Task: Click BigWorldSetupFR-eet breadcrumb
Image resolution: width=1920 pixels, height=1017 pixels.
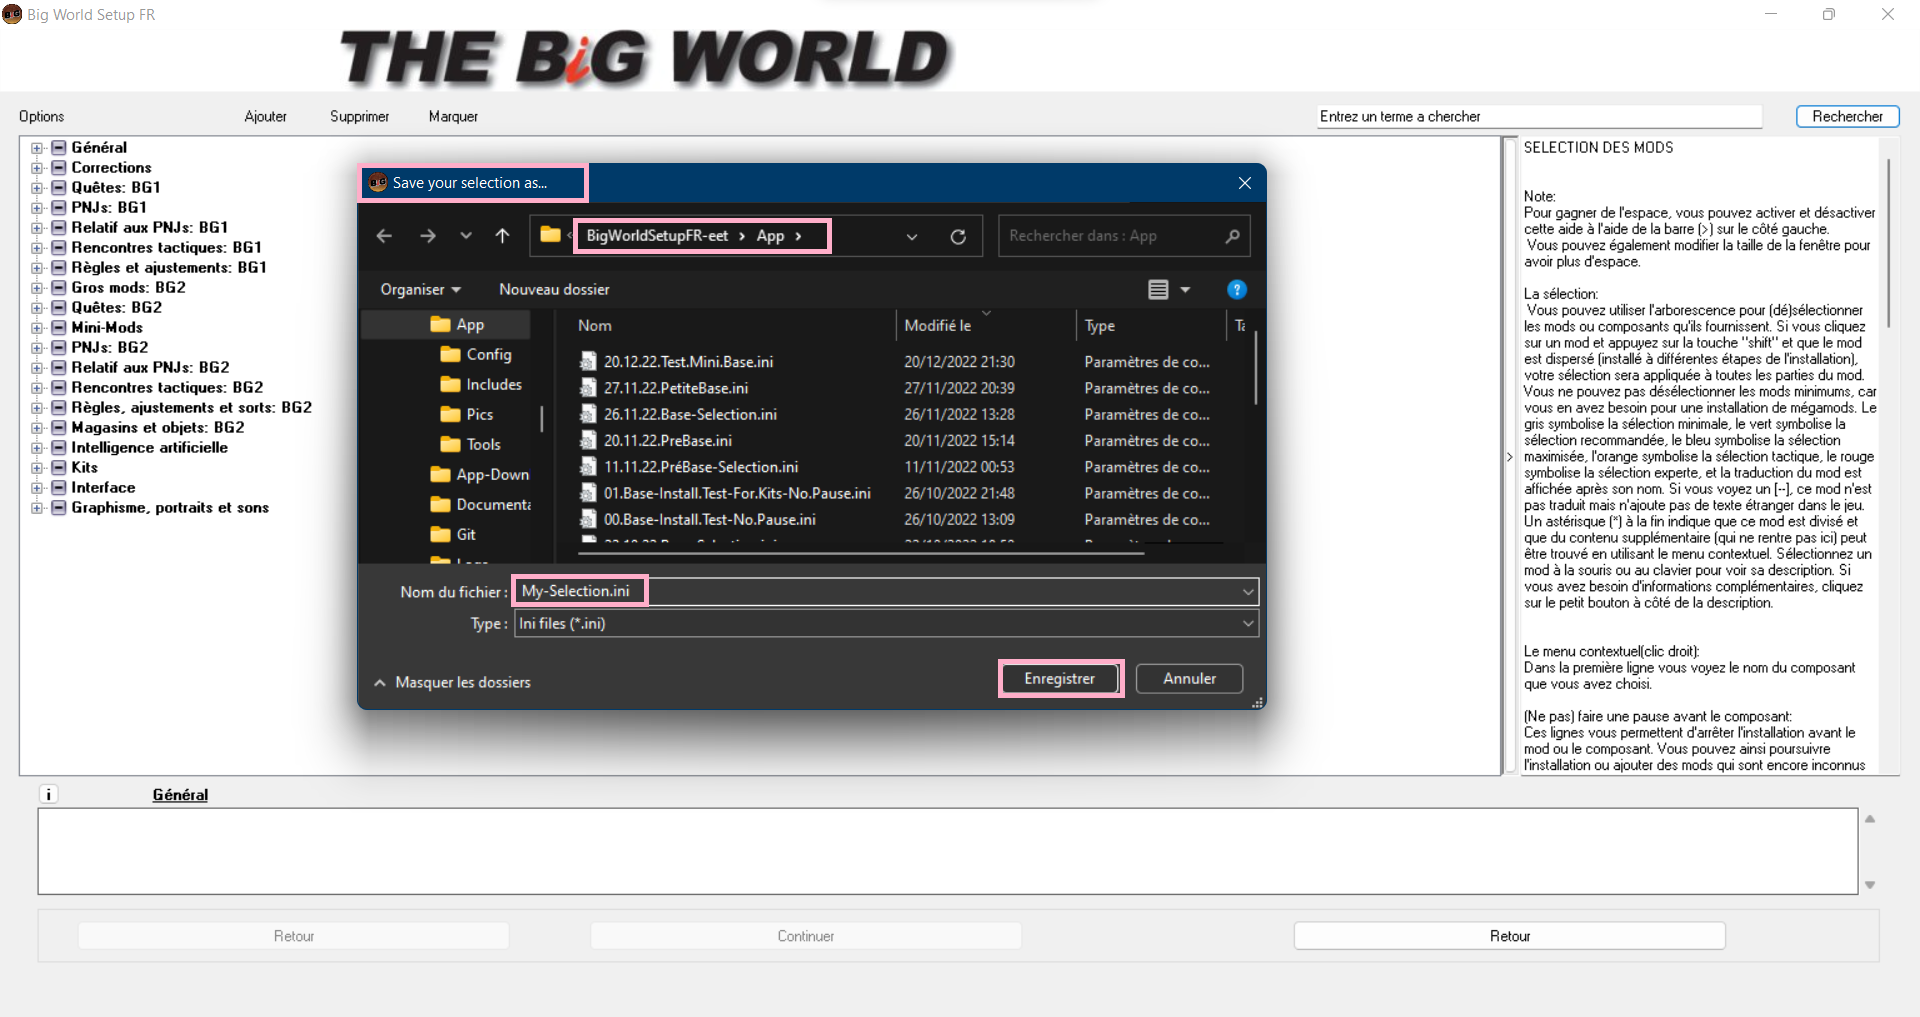Action: tap(657, 236)
